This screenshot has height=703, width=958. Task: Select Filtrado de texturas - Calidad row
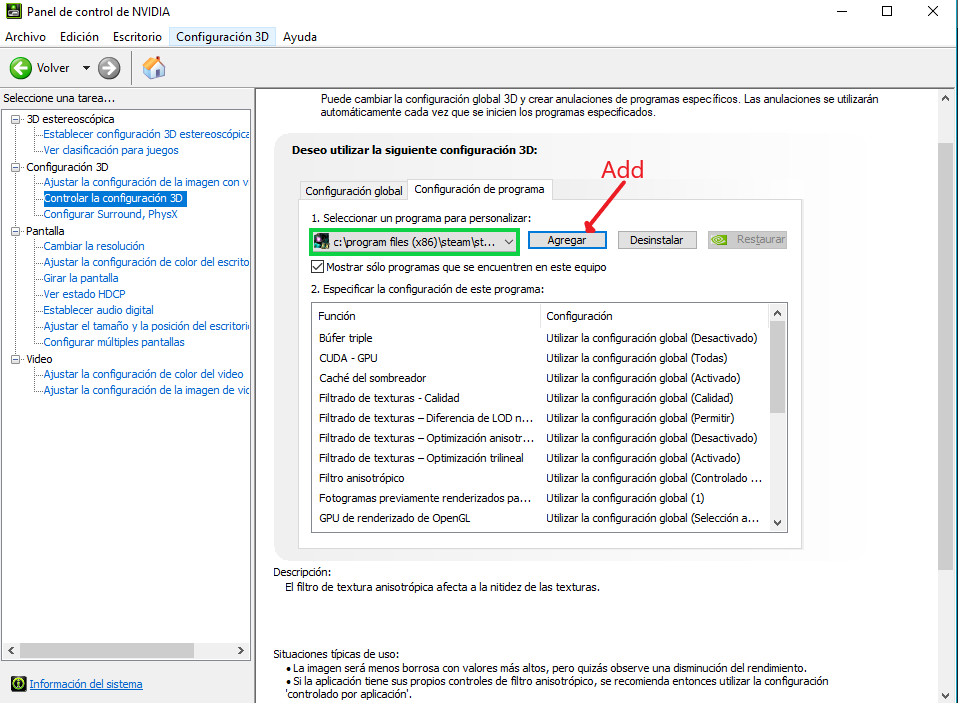tap(540, 398)
